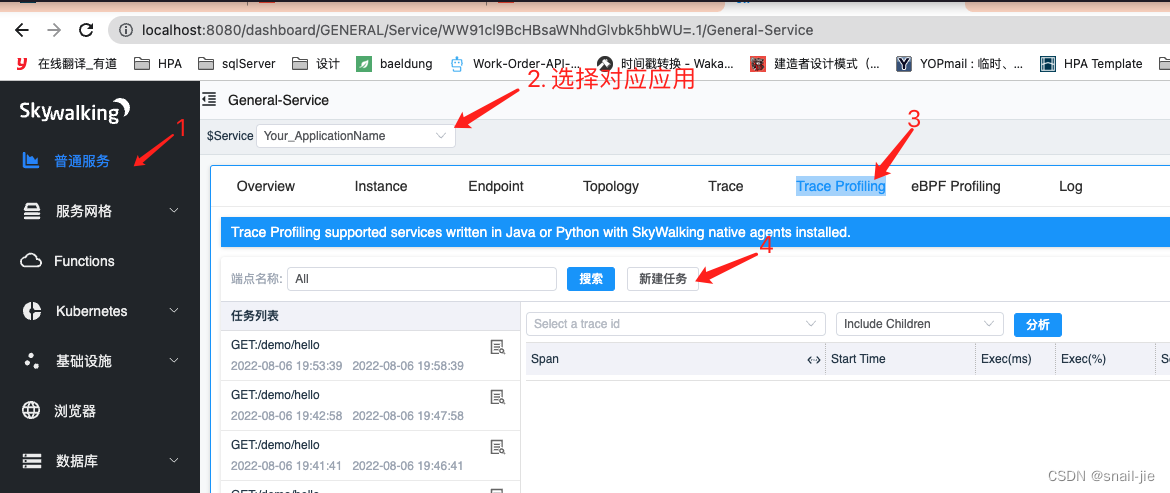This screenshot has height=493, width=1170.
Task: Click the 端点名称 input field
Action: [422, 279]
